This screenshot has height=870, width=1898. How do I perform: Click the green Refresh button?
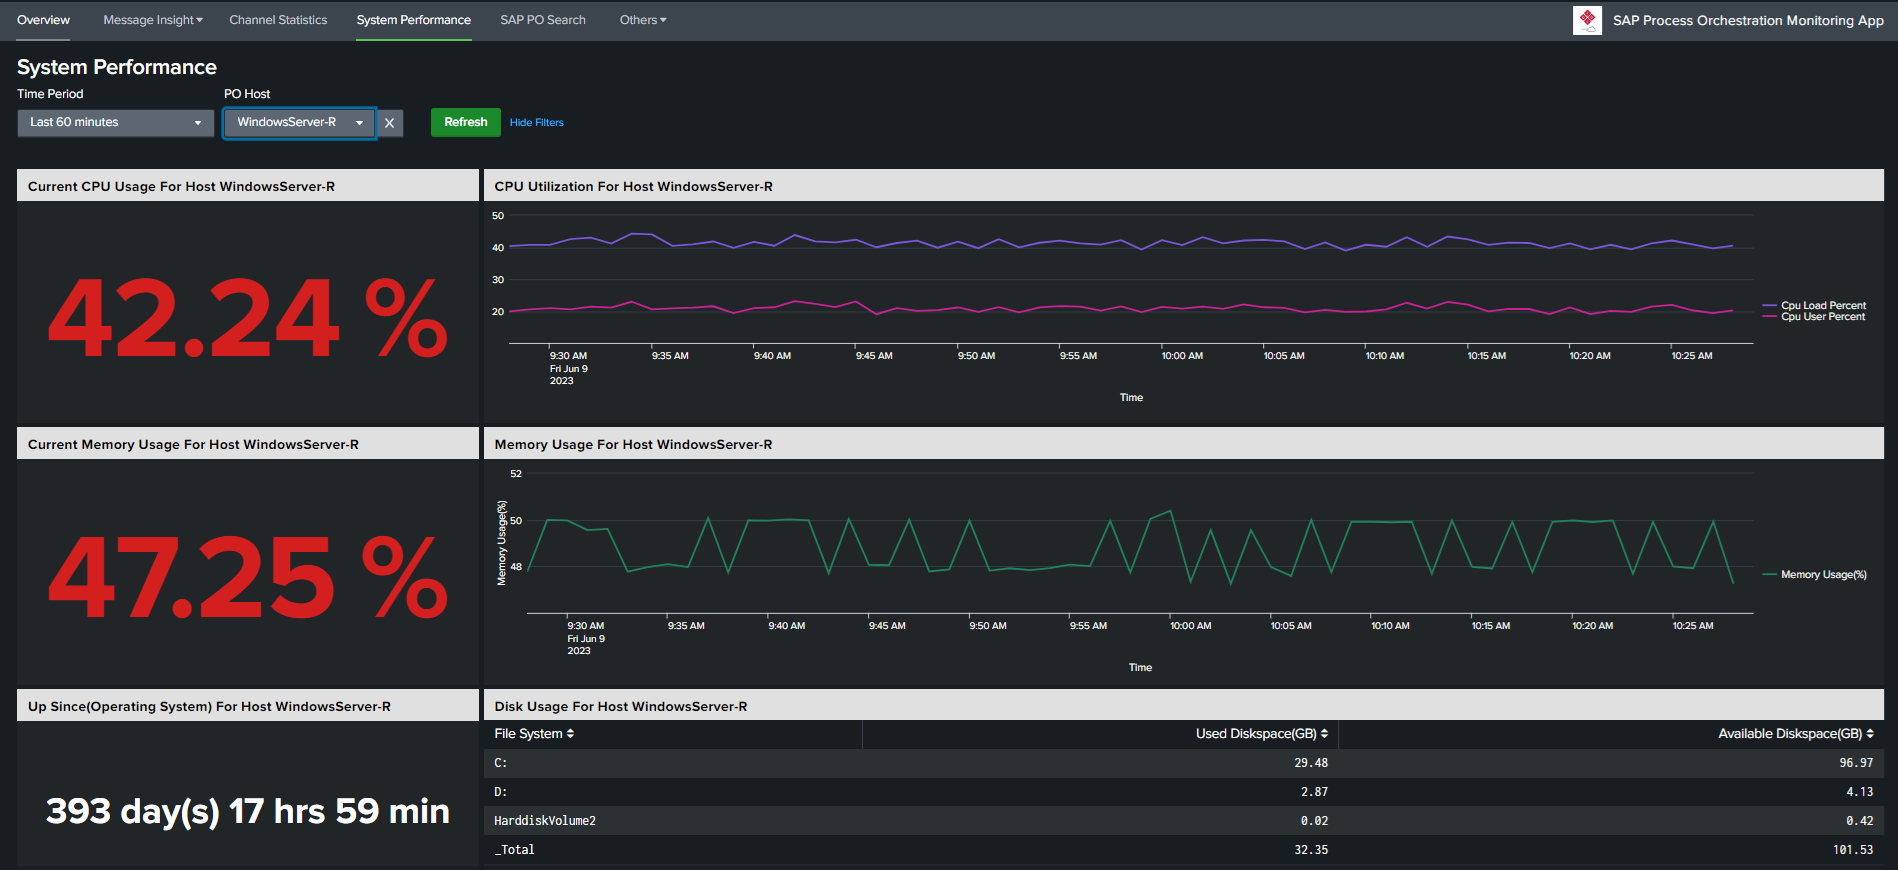click(466, 122)
